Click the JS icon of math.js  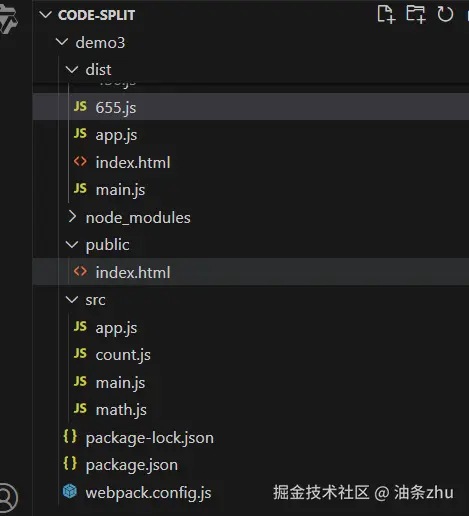pos(80,409)
